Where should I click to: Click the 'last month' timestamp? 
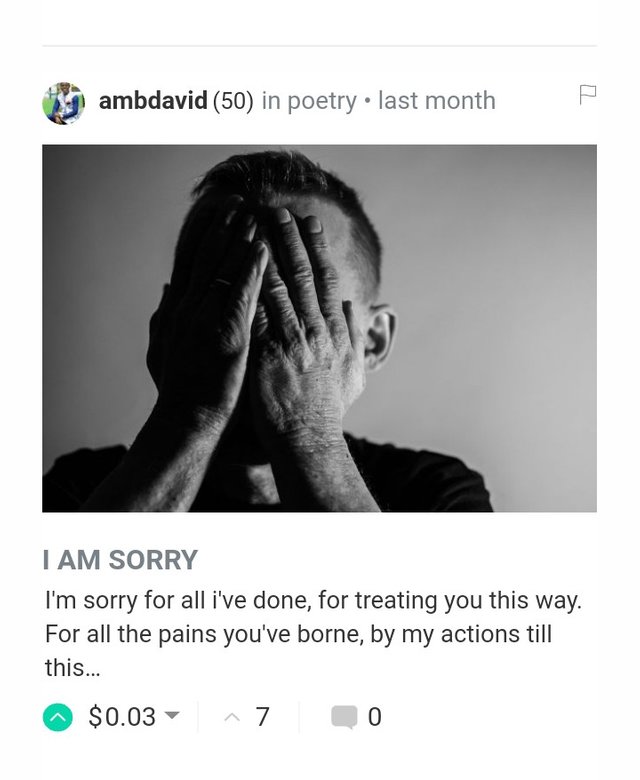[436, 101]
